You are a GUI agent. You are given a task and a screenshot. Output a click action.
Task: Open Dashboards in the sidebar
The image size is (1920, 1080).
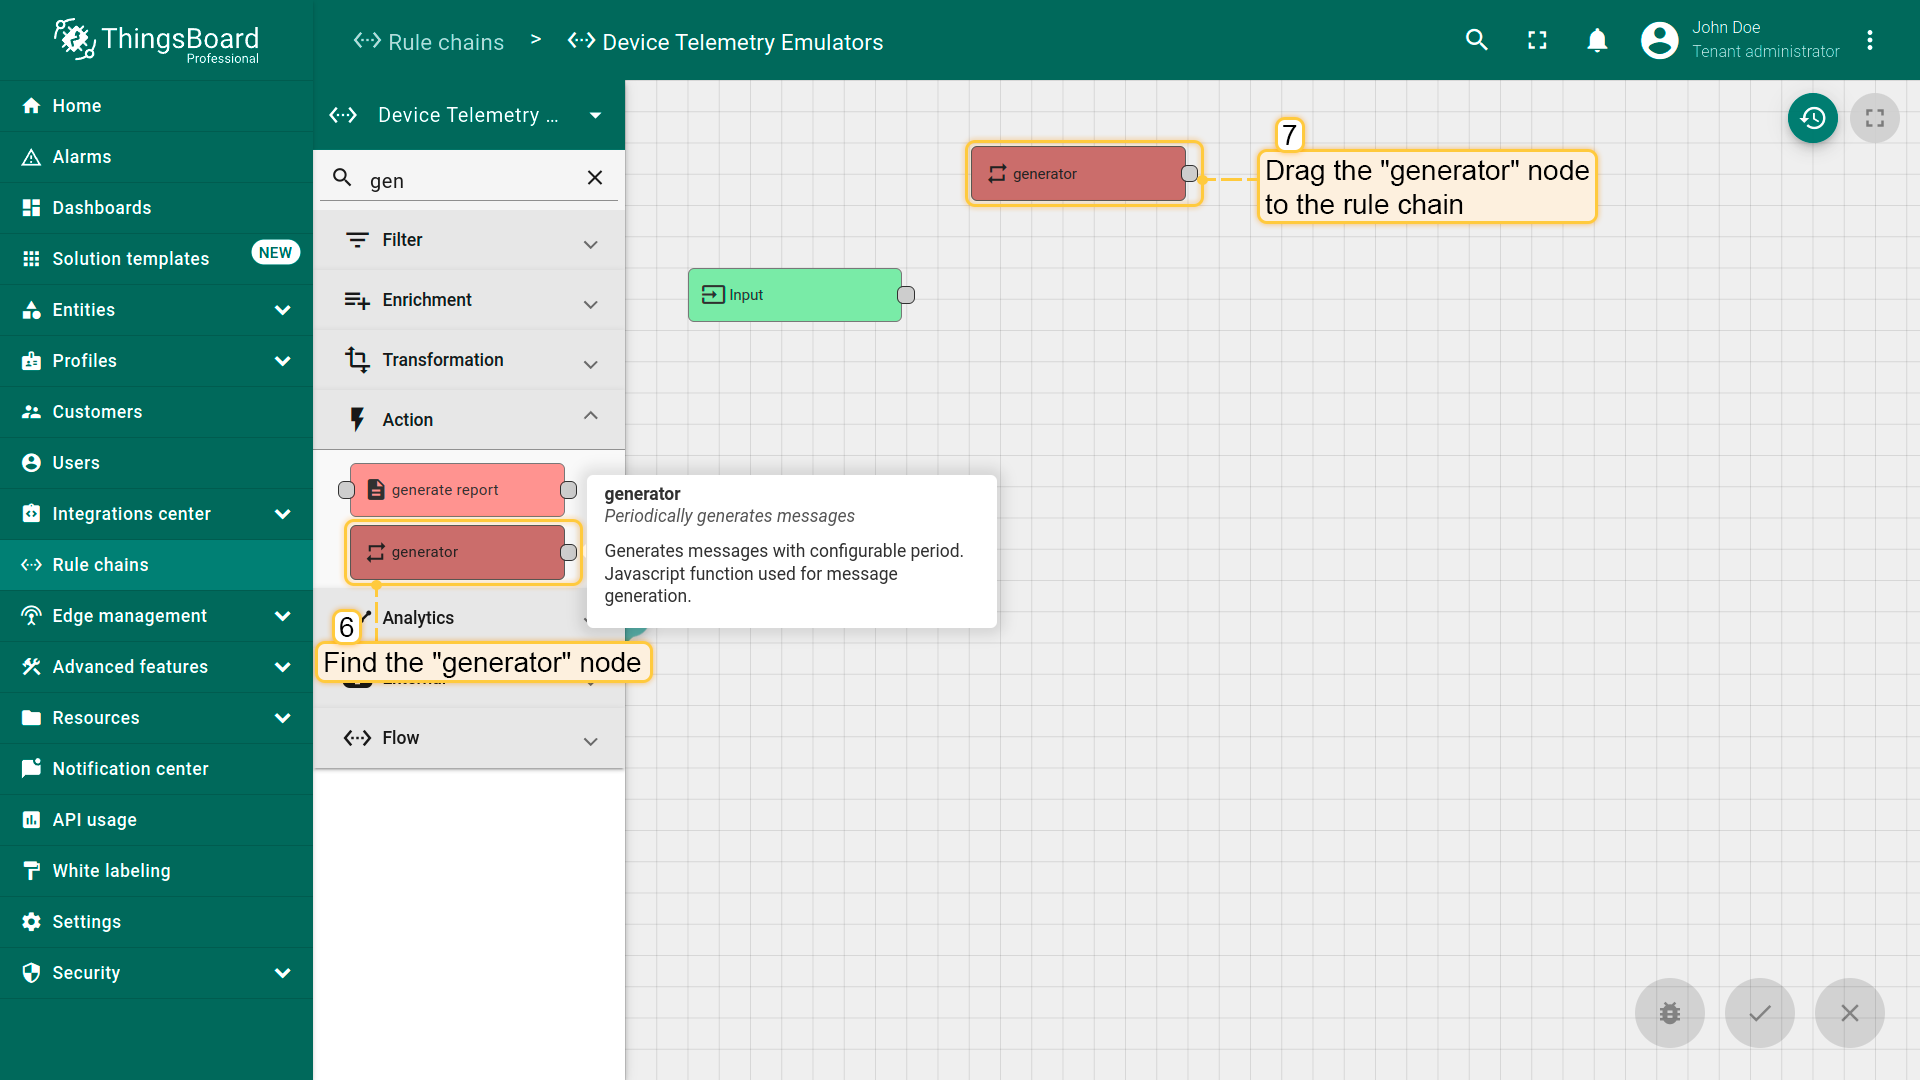[x=101, y=208]
